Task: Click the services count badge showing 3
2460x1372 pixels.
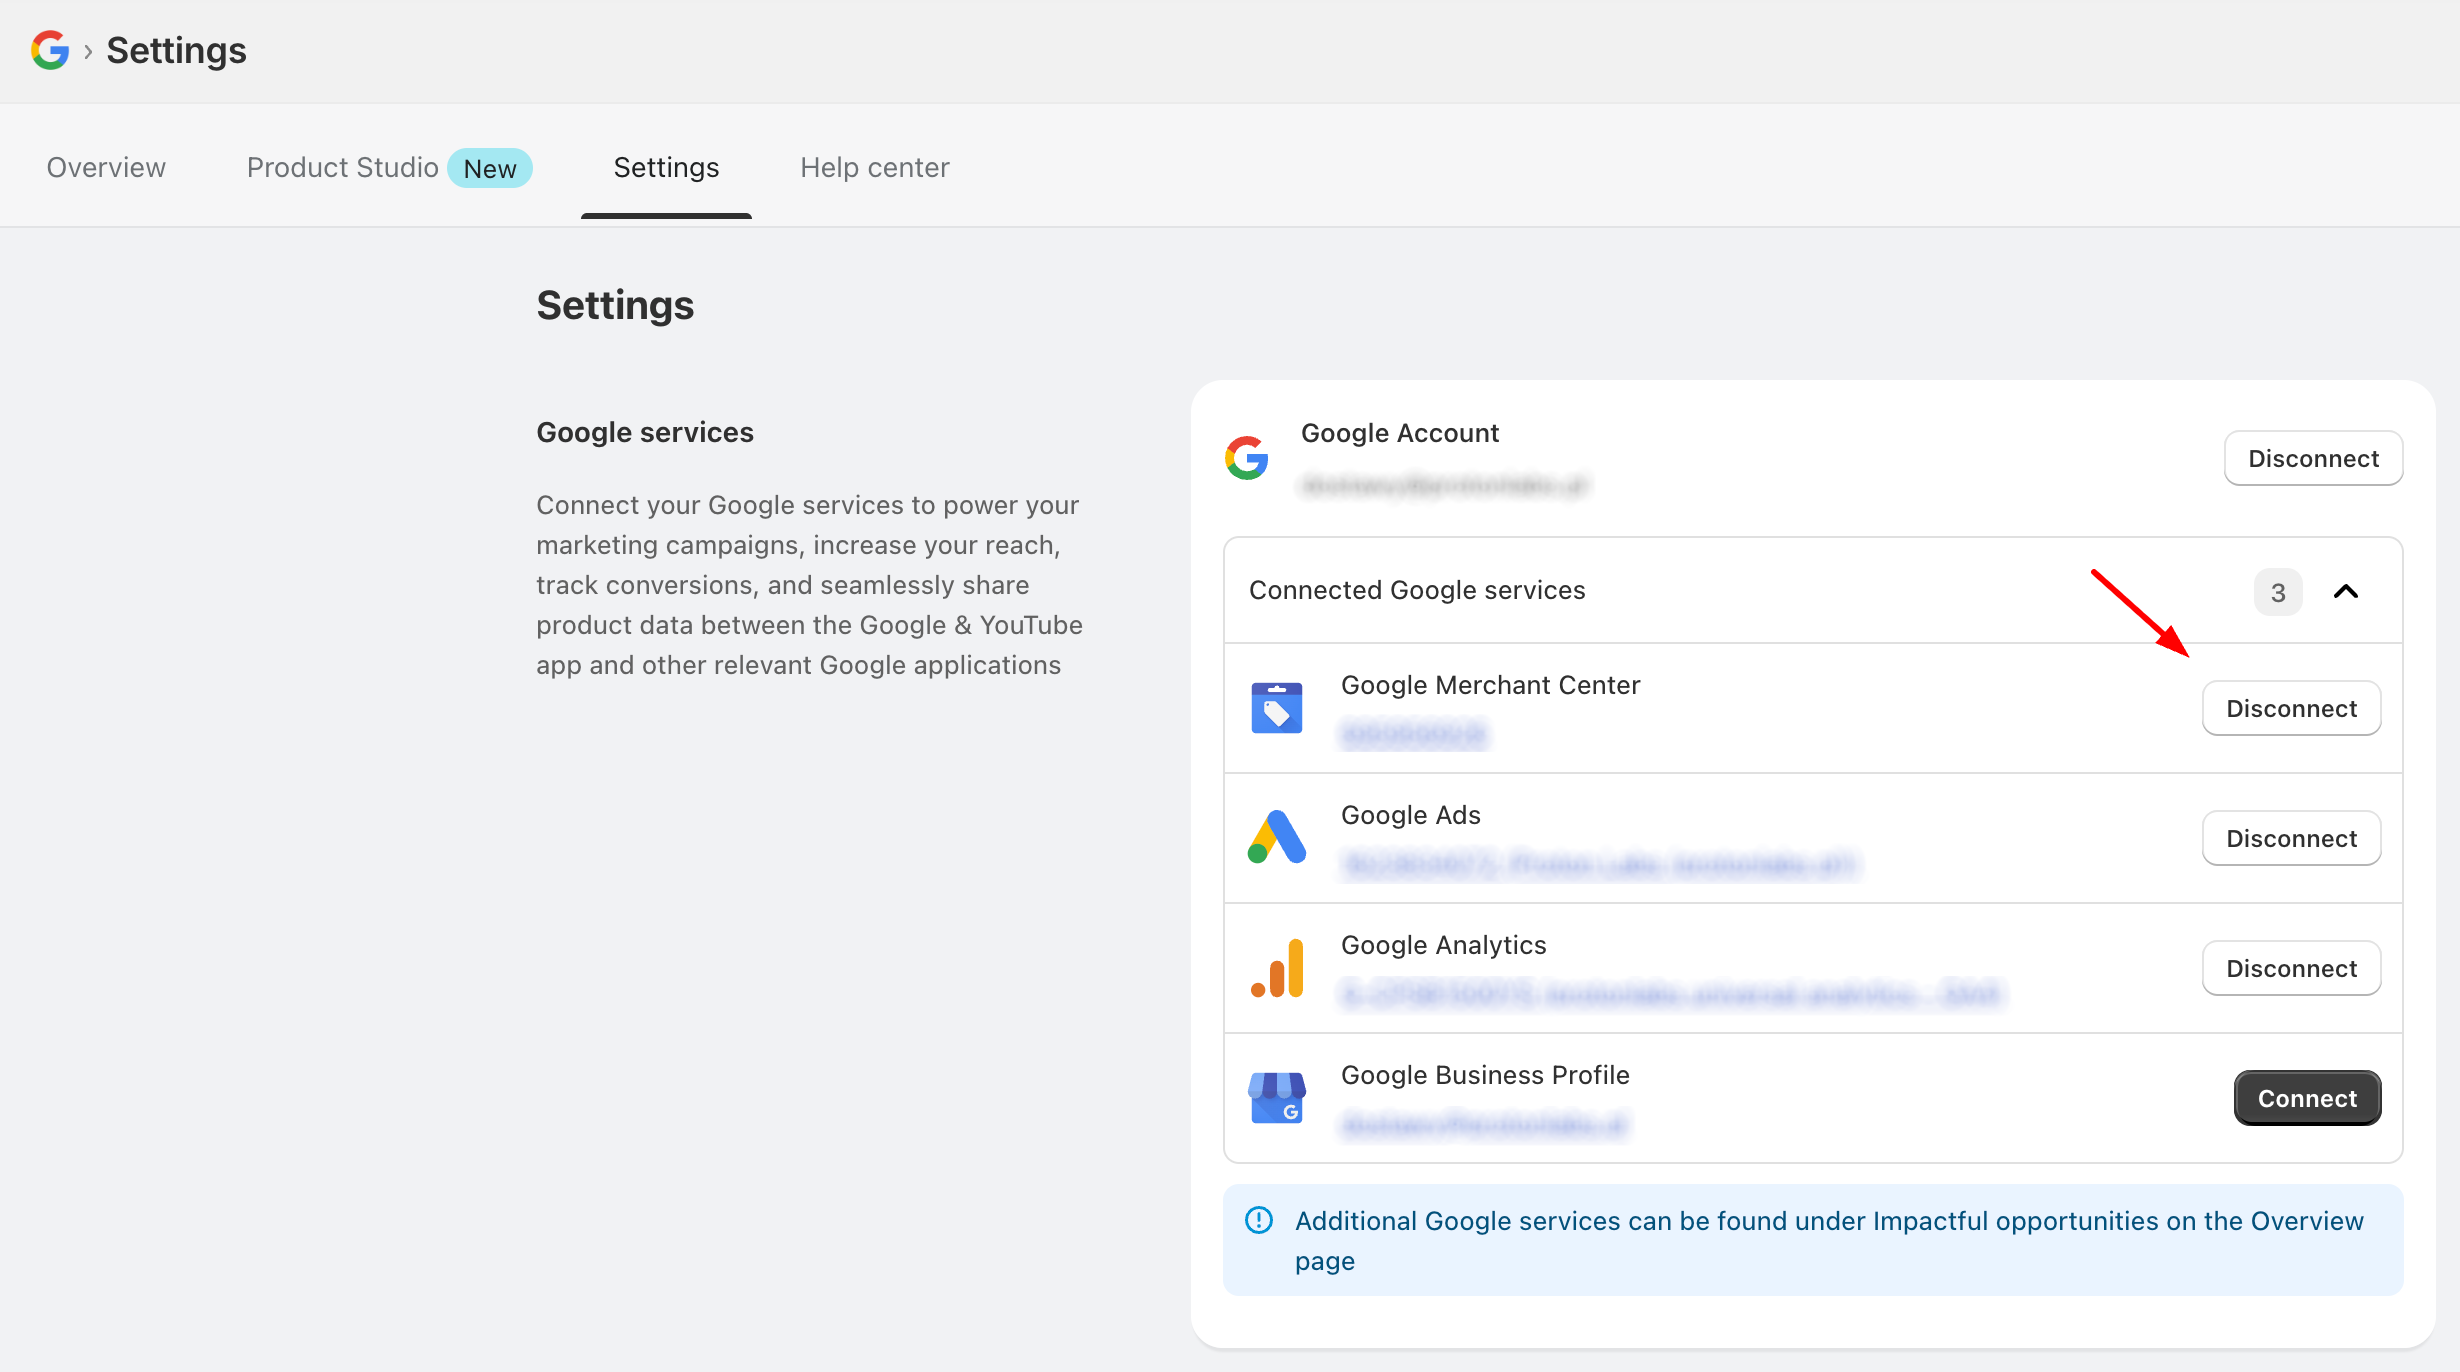Action: click(x=2277, y=591)
